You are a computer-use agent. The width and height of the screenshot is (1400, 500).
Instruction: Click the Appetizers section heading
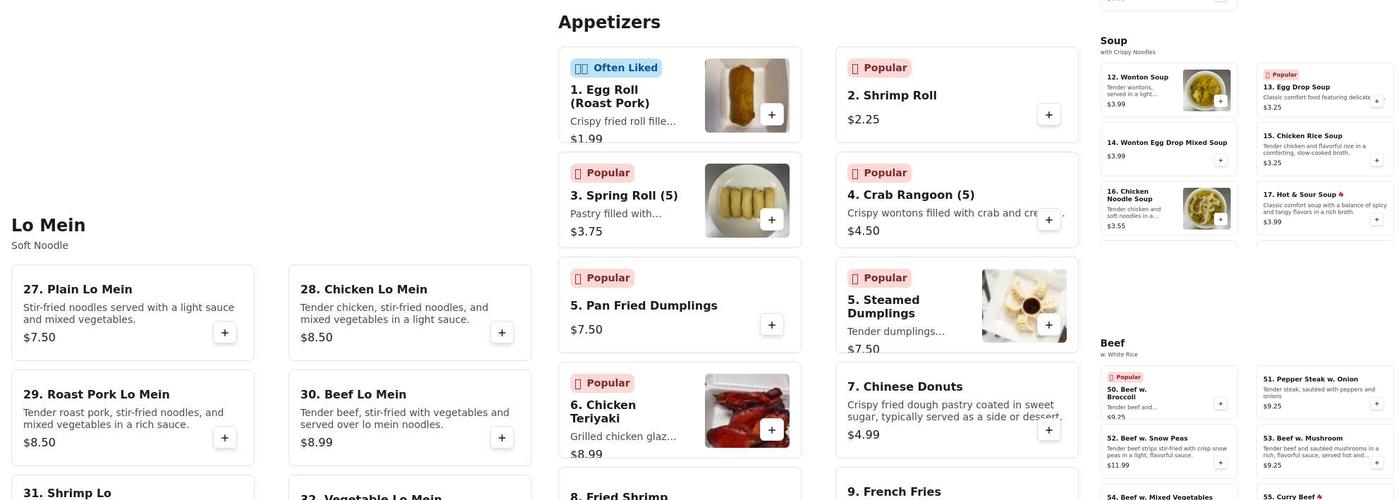click(x=609, y=22)
